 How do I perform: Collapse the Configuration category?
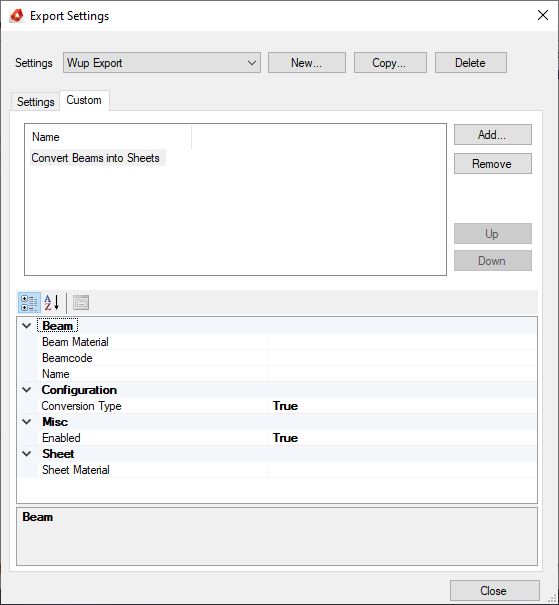click(x=27, y=390)
